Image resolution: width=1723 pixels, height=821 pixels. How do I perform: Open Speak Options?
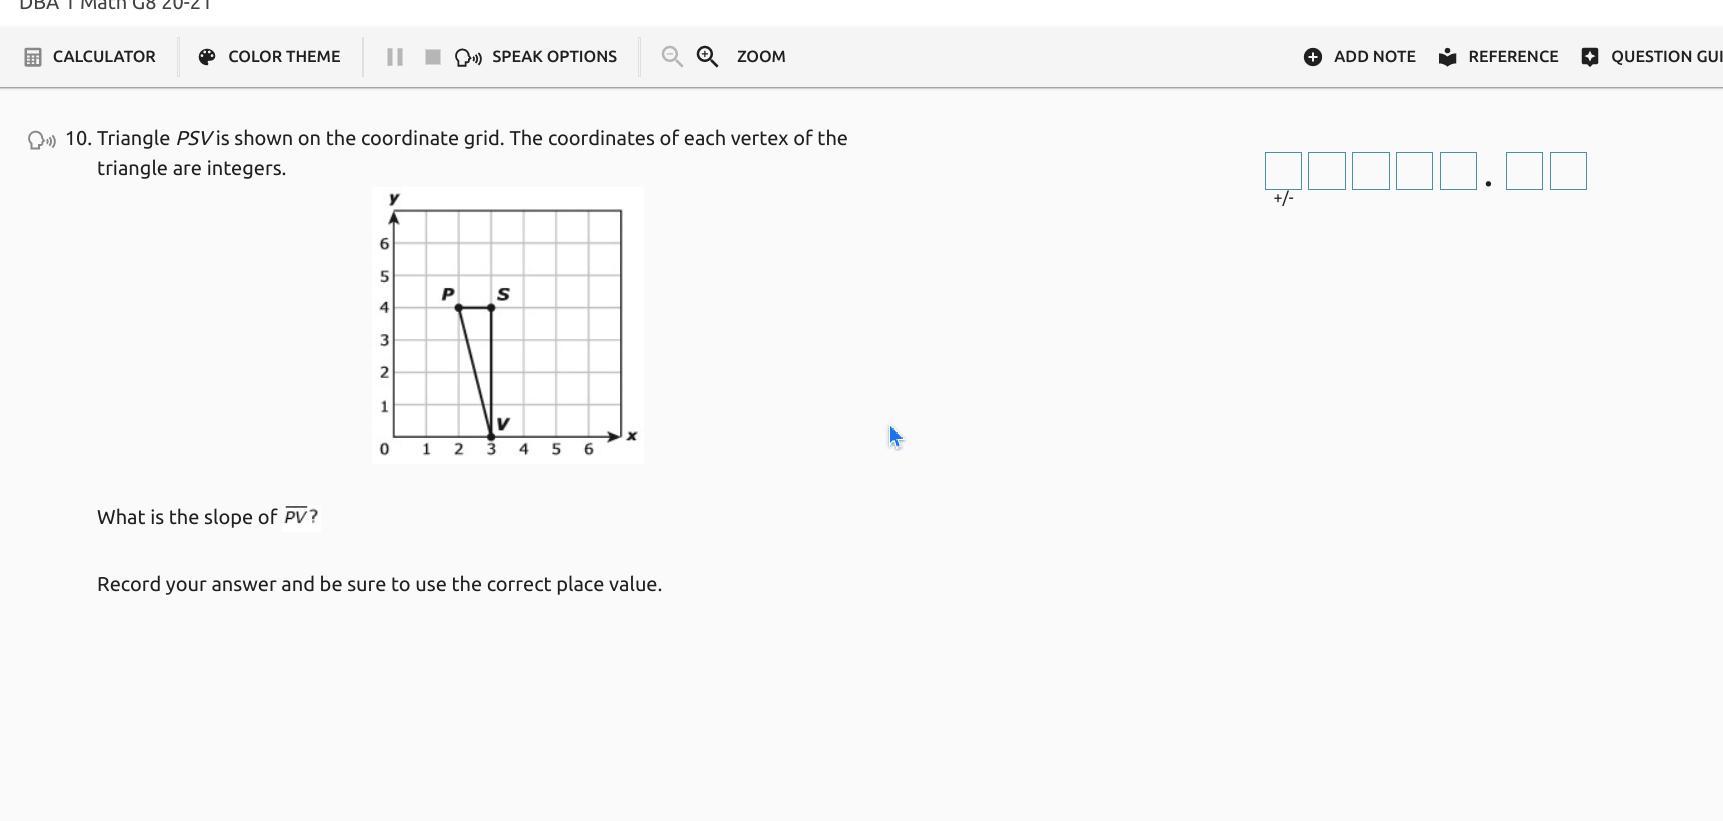pos(538,57)
